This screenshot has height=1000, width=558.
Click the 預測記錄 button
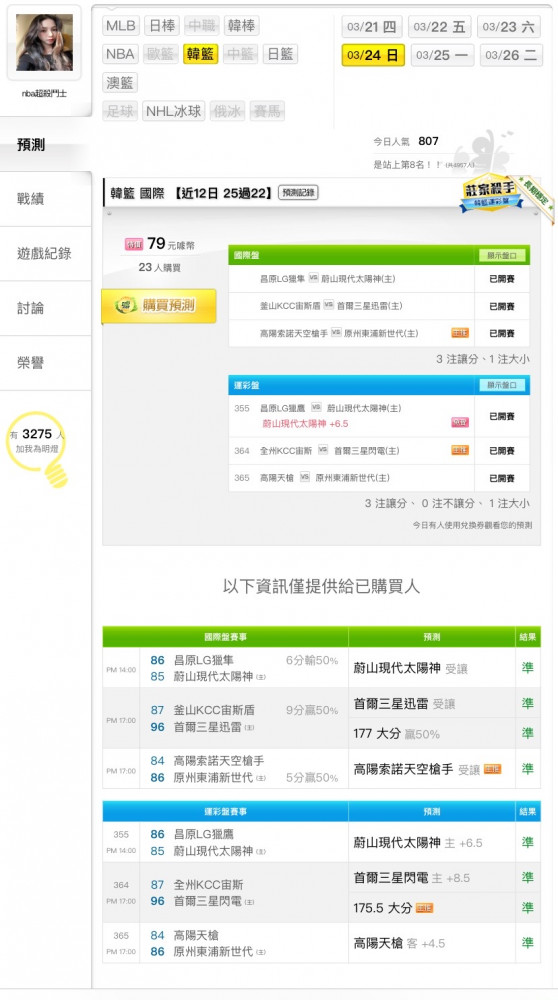pyautogui.click(x=298, y=193)
